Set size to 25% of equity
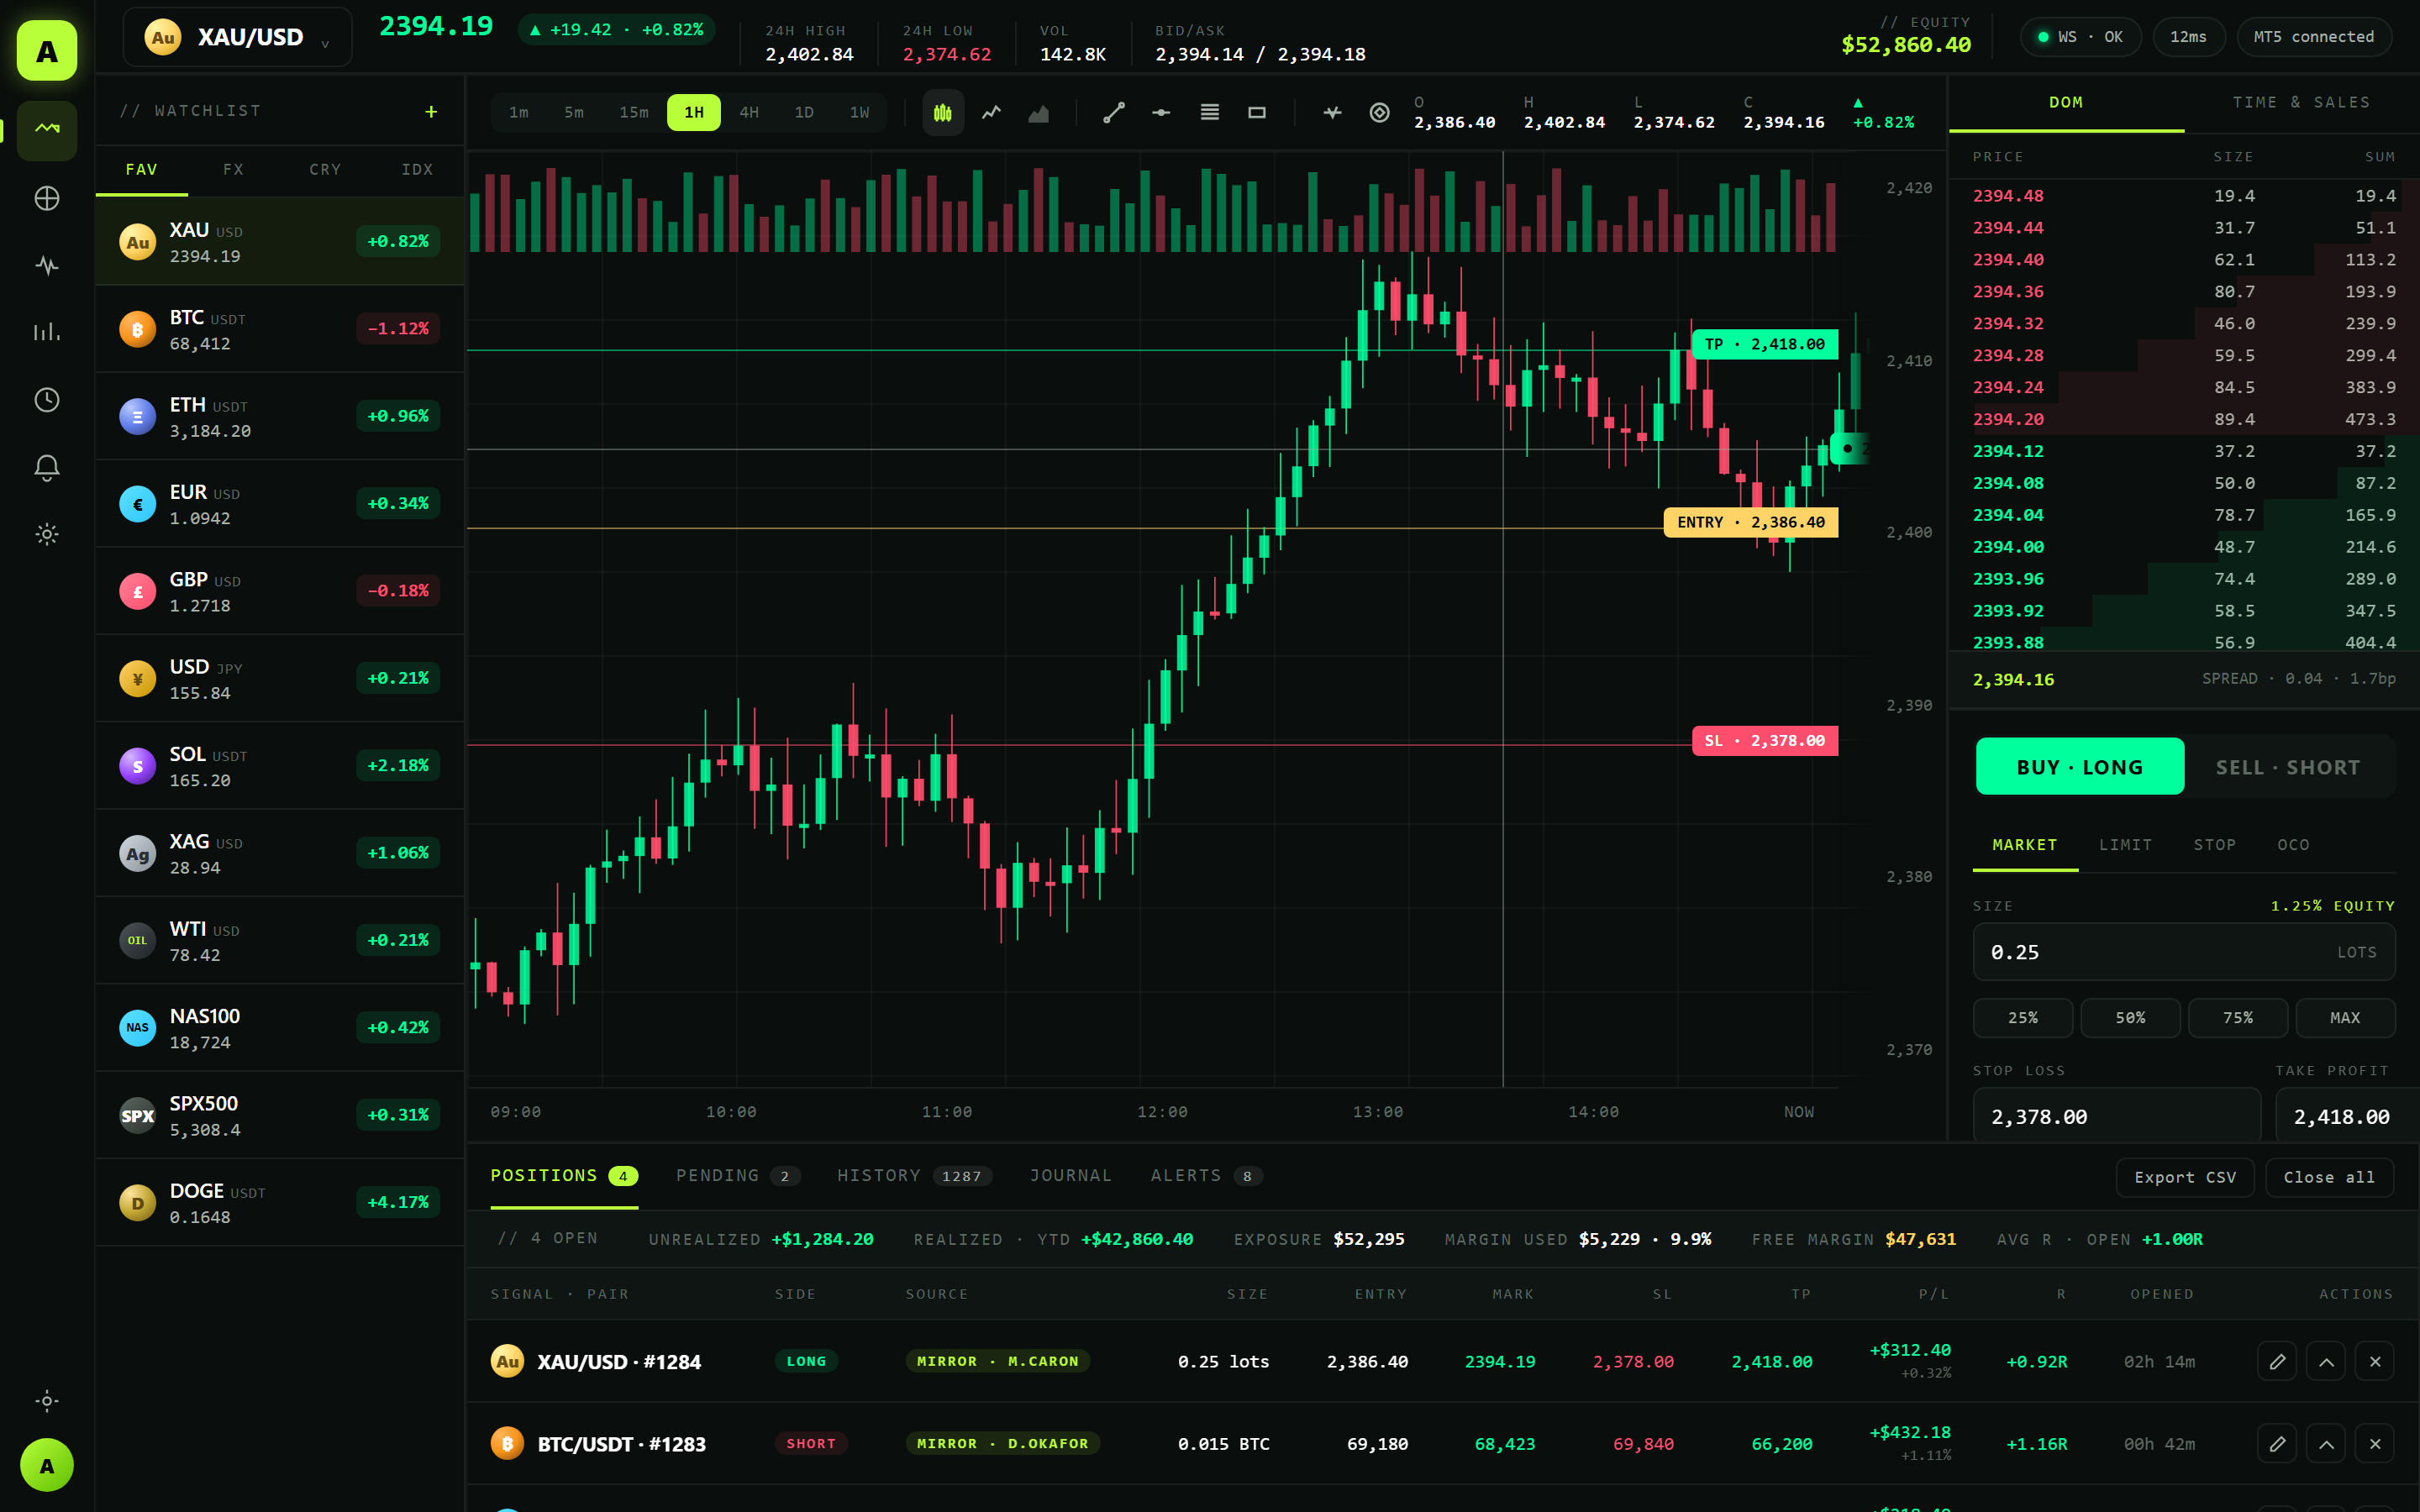The width and height of the screenshot is (2420, 1512). coord(2023,1018)
